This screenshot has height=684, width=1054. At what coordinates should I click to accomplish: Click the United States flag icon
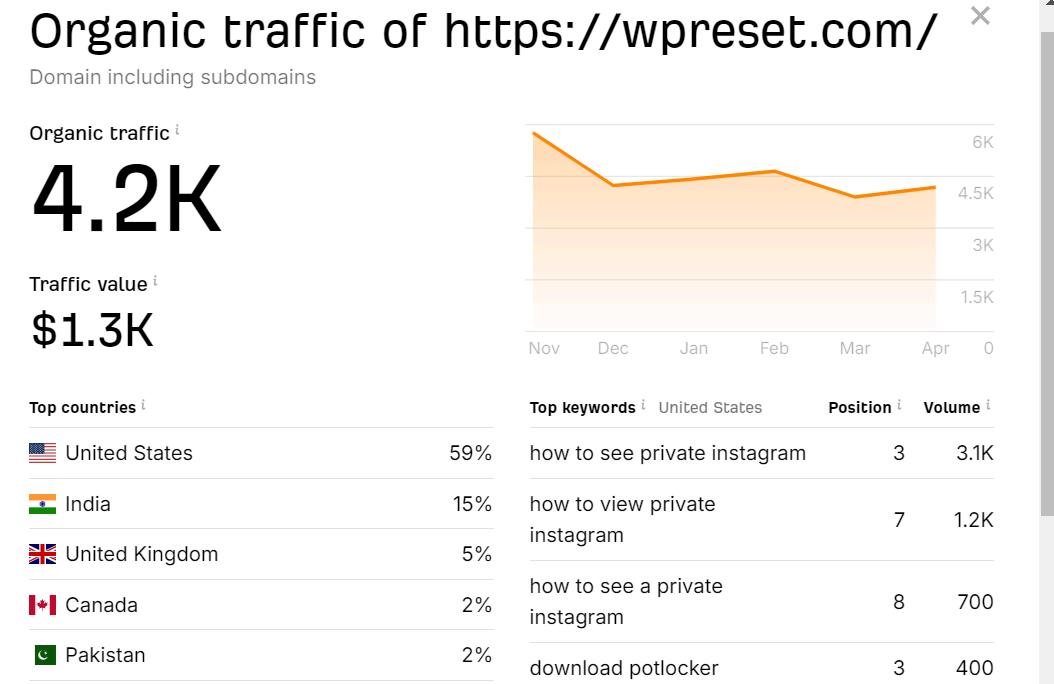tap(42, 453)
